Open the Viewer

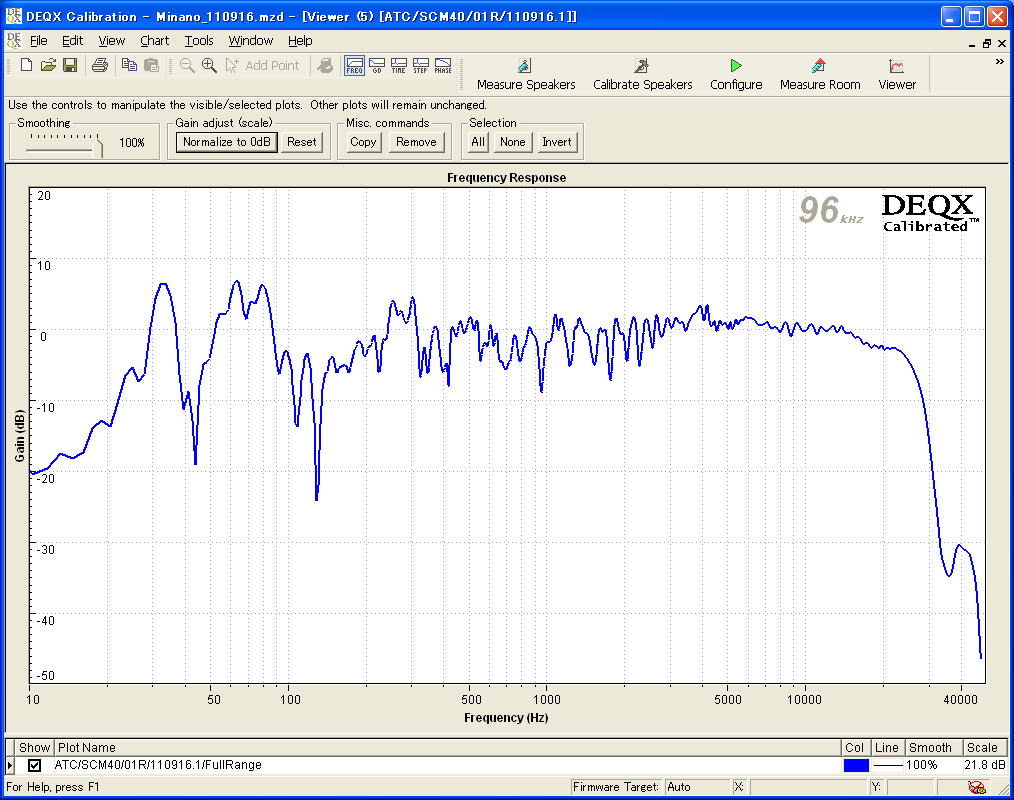coord(897,74)
